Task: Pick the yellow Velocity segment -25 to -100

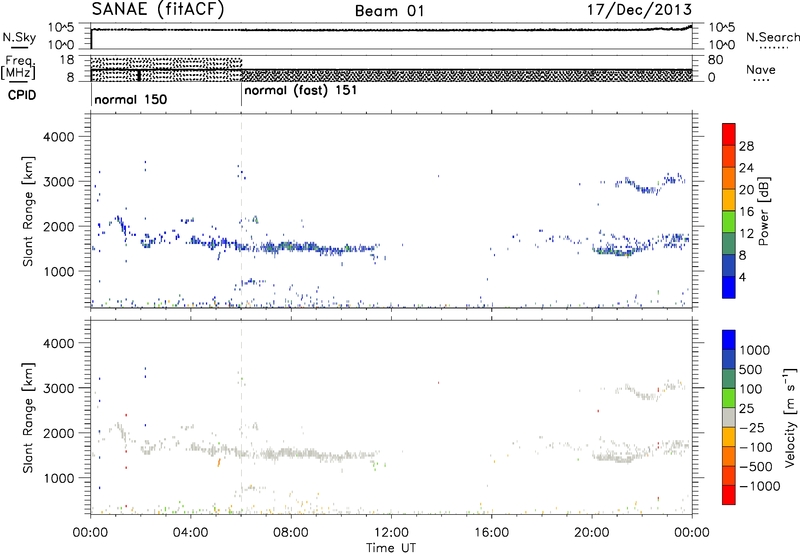Action: pyautogui.click(x=729, y=437)
